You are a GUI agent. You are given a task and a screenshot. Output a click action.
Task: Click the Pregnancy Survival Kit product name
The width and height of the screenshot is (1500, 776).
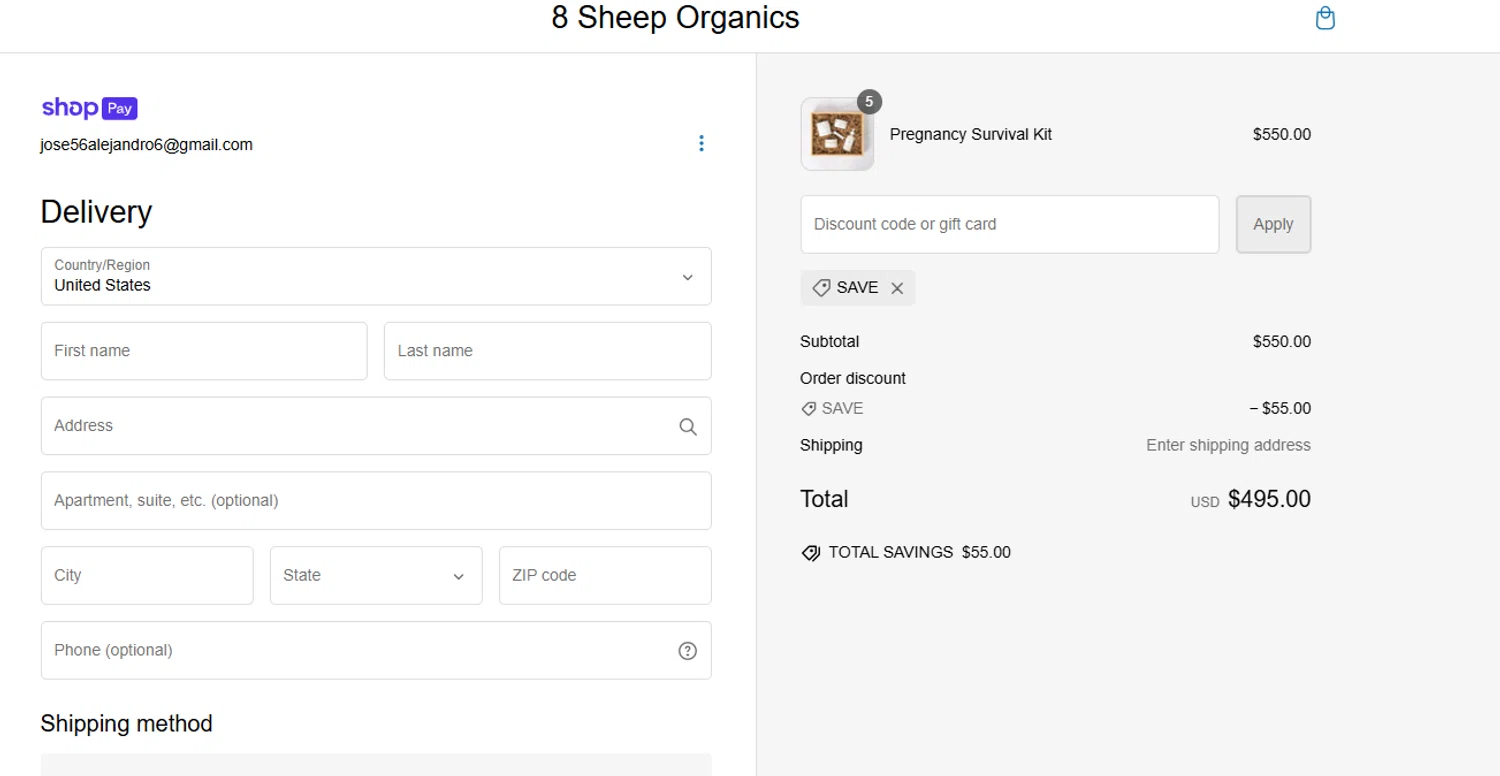971,134
